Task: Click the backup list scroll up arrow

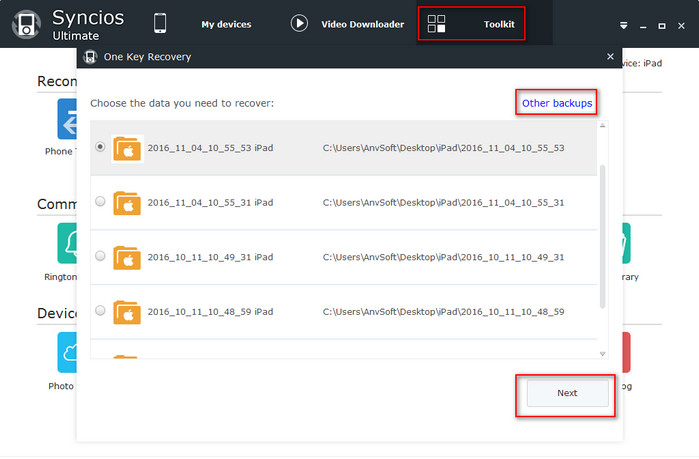Action: (x=602, y=126)
